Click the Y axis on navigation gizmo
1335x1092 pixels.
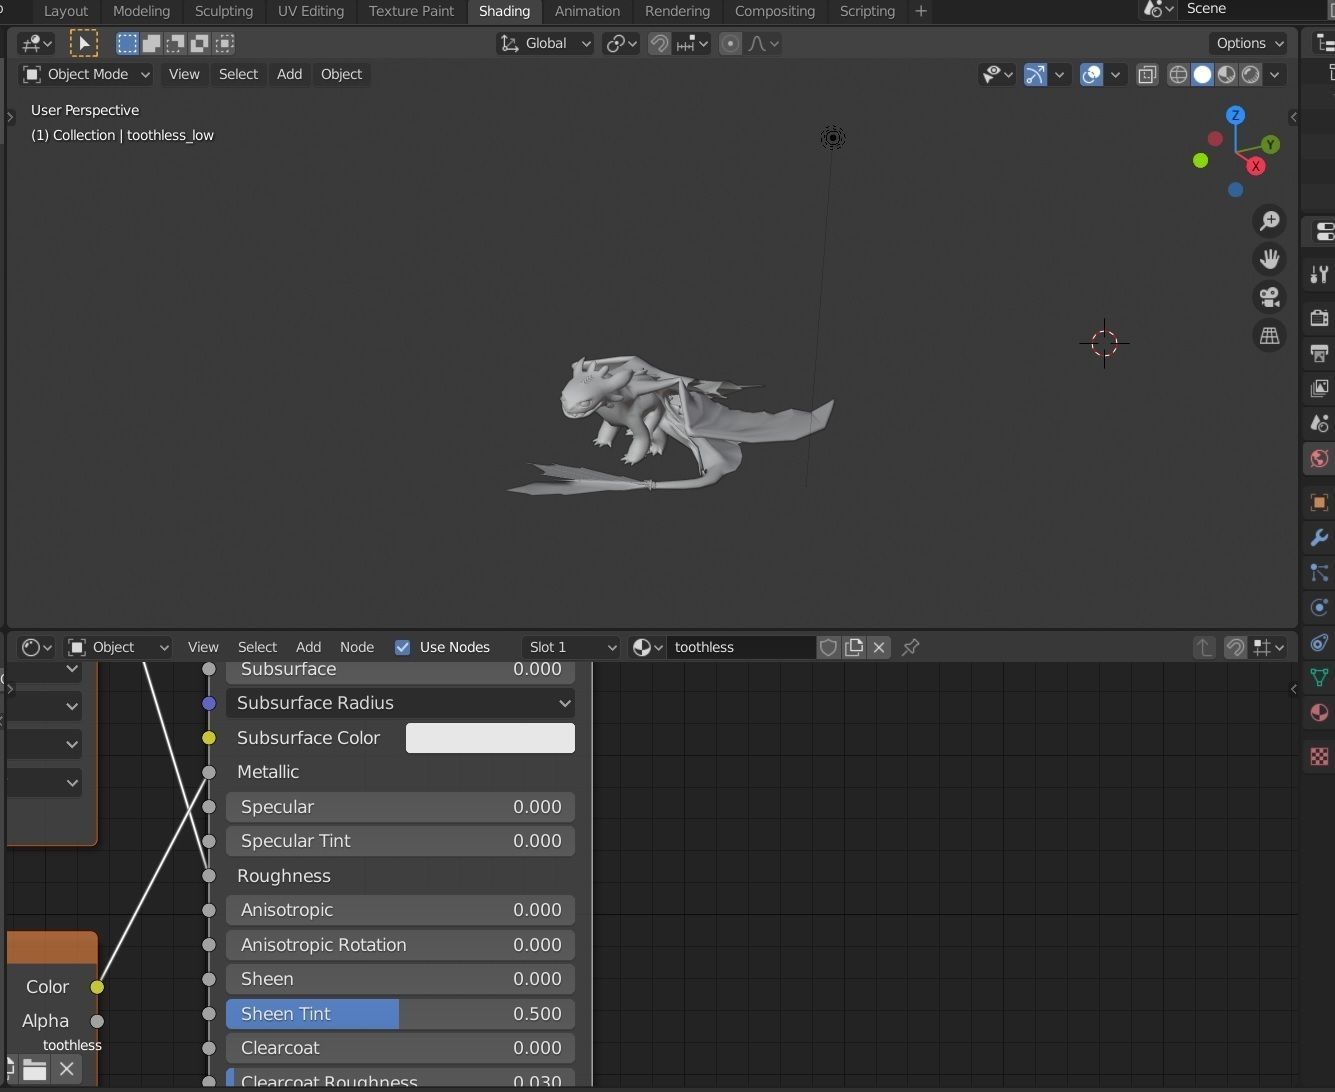[x=1270, y=145]
